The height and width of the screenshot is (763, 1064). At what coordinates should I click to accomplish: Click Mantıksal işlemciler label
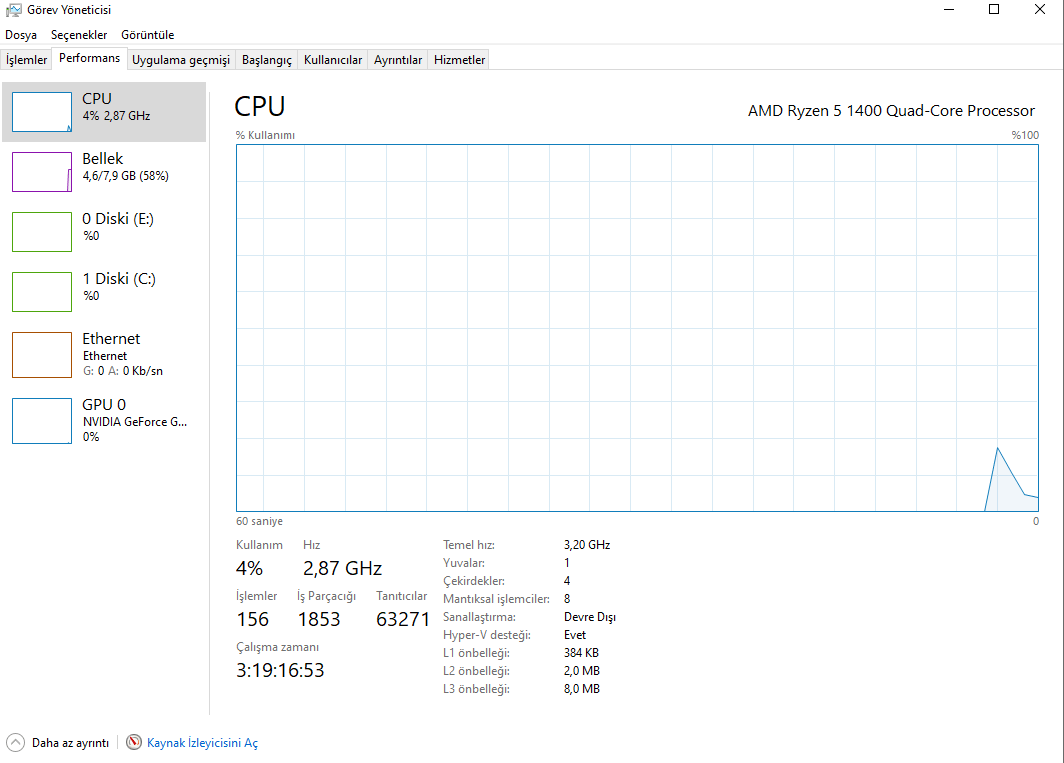tap(496, 599)
